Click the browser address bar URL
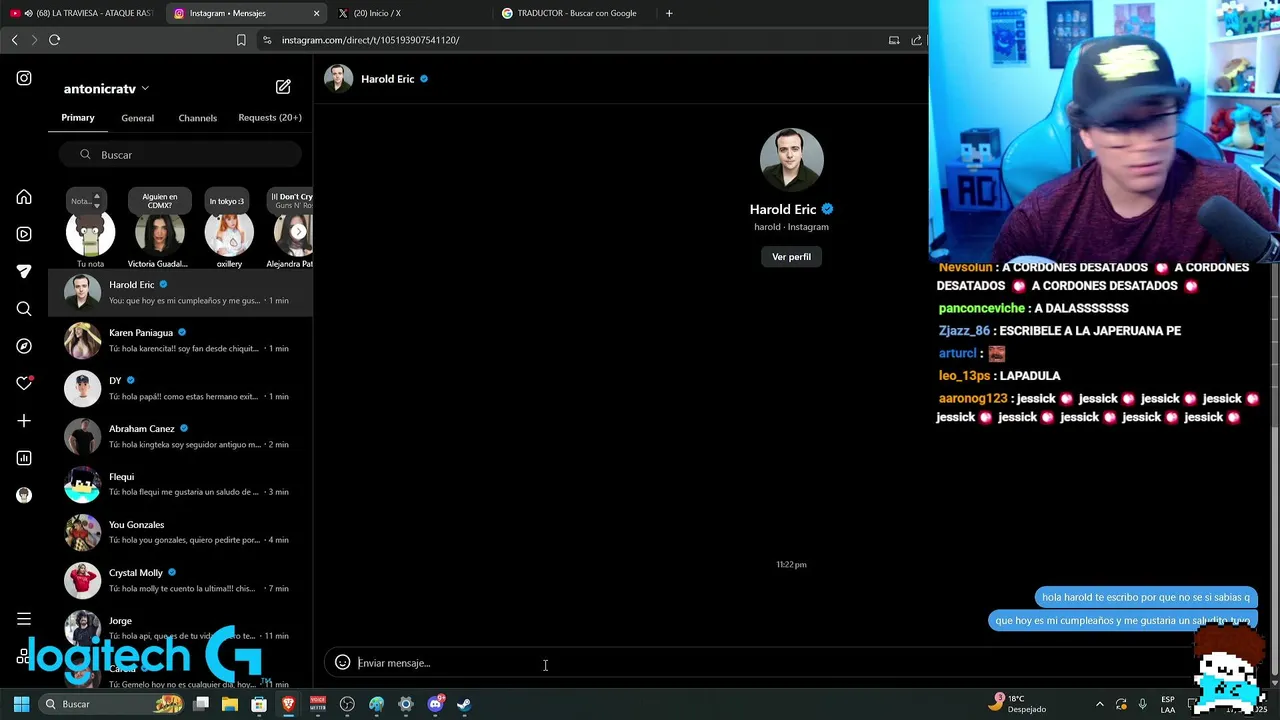 tap(370, 40)
